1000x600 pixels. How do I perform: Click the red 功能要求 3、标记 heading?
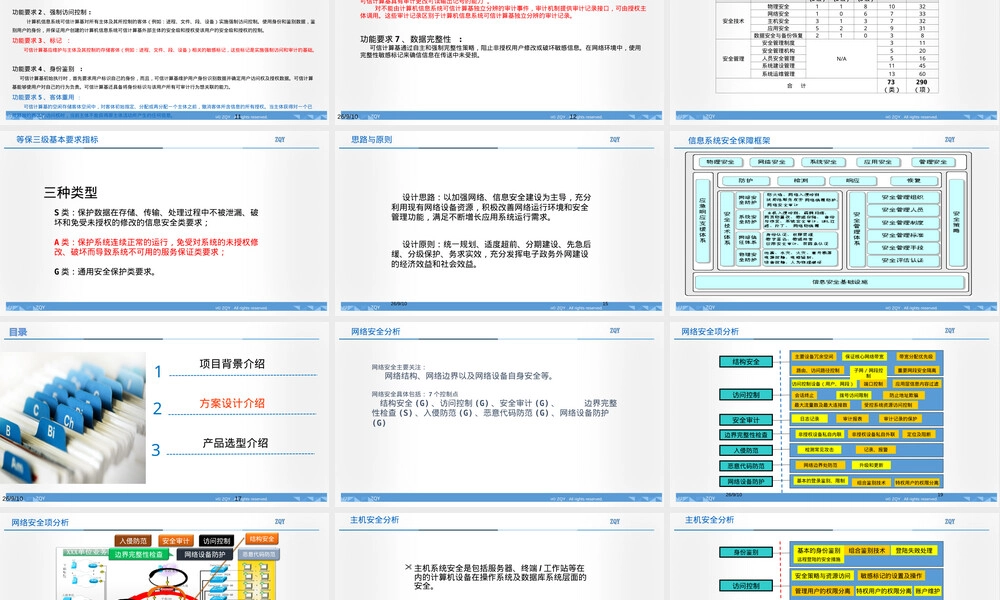coord(41,41)
